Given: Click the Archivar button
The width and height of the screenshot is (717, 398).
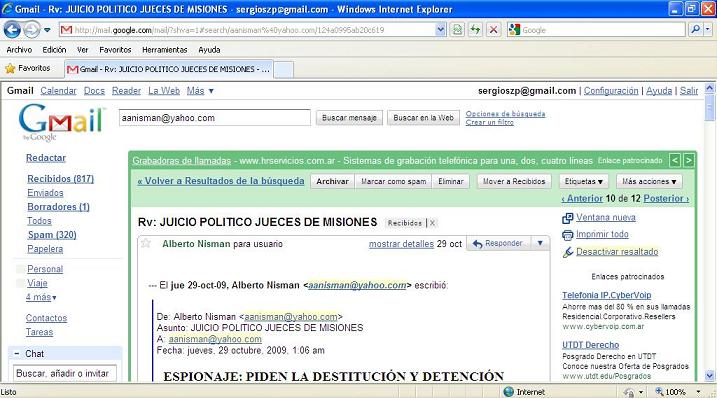Looking at the screenshot, I should pyautogui.click(x=332, y=181).
